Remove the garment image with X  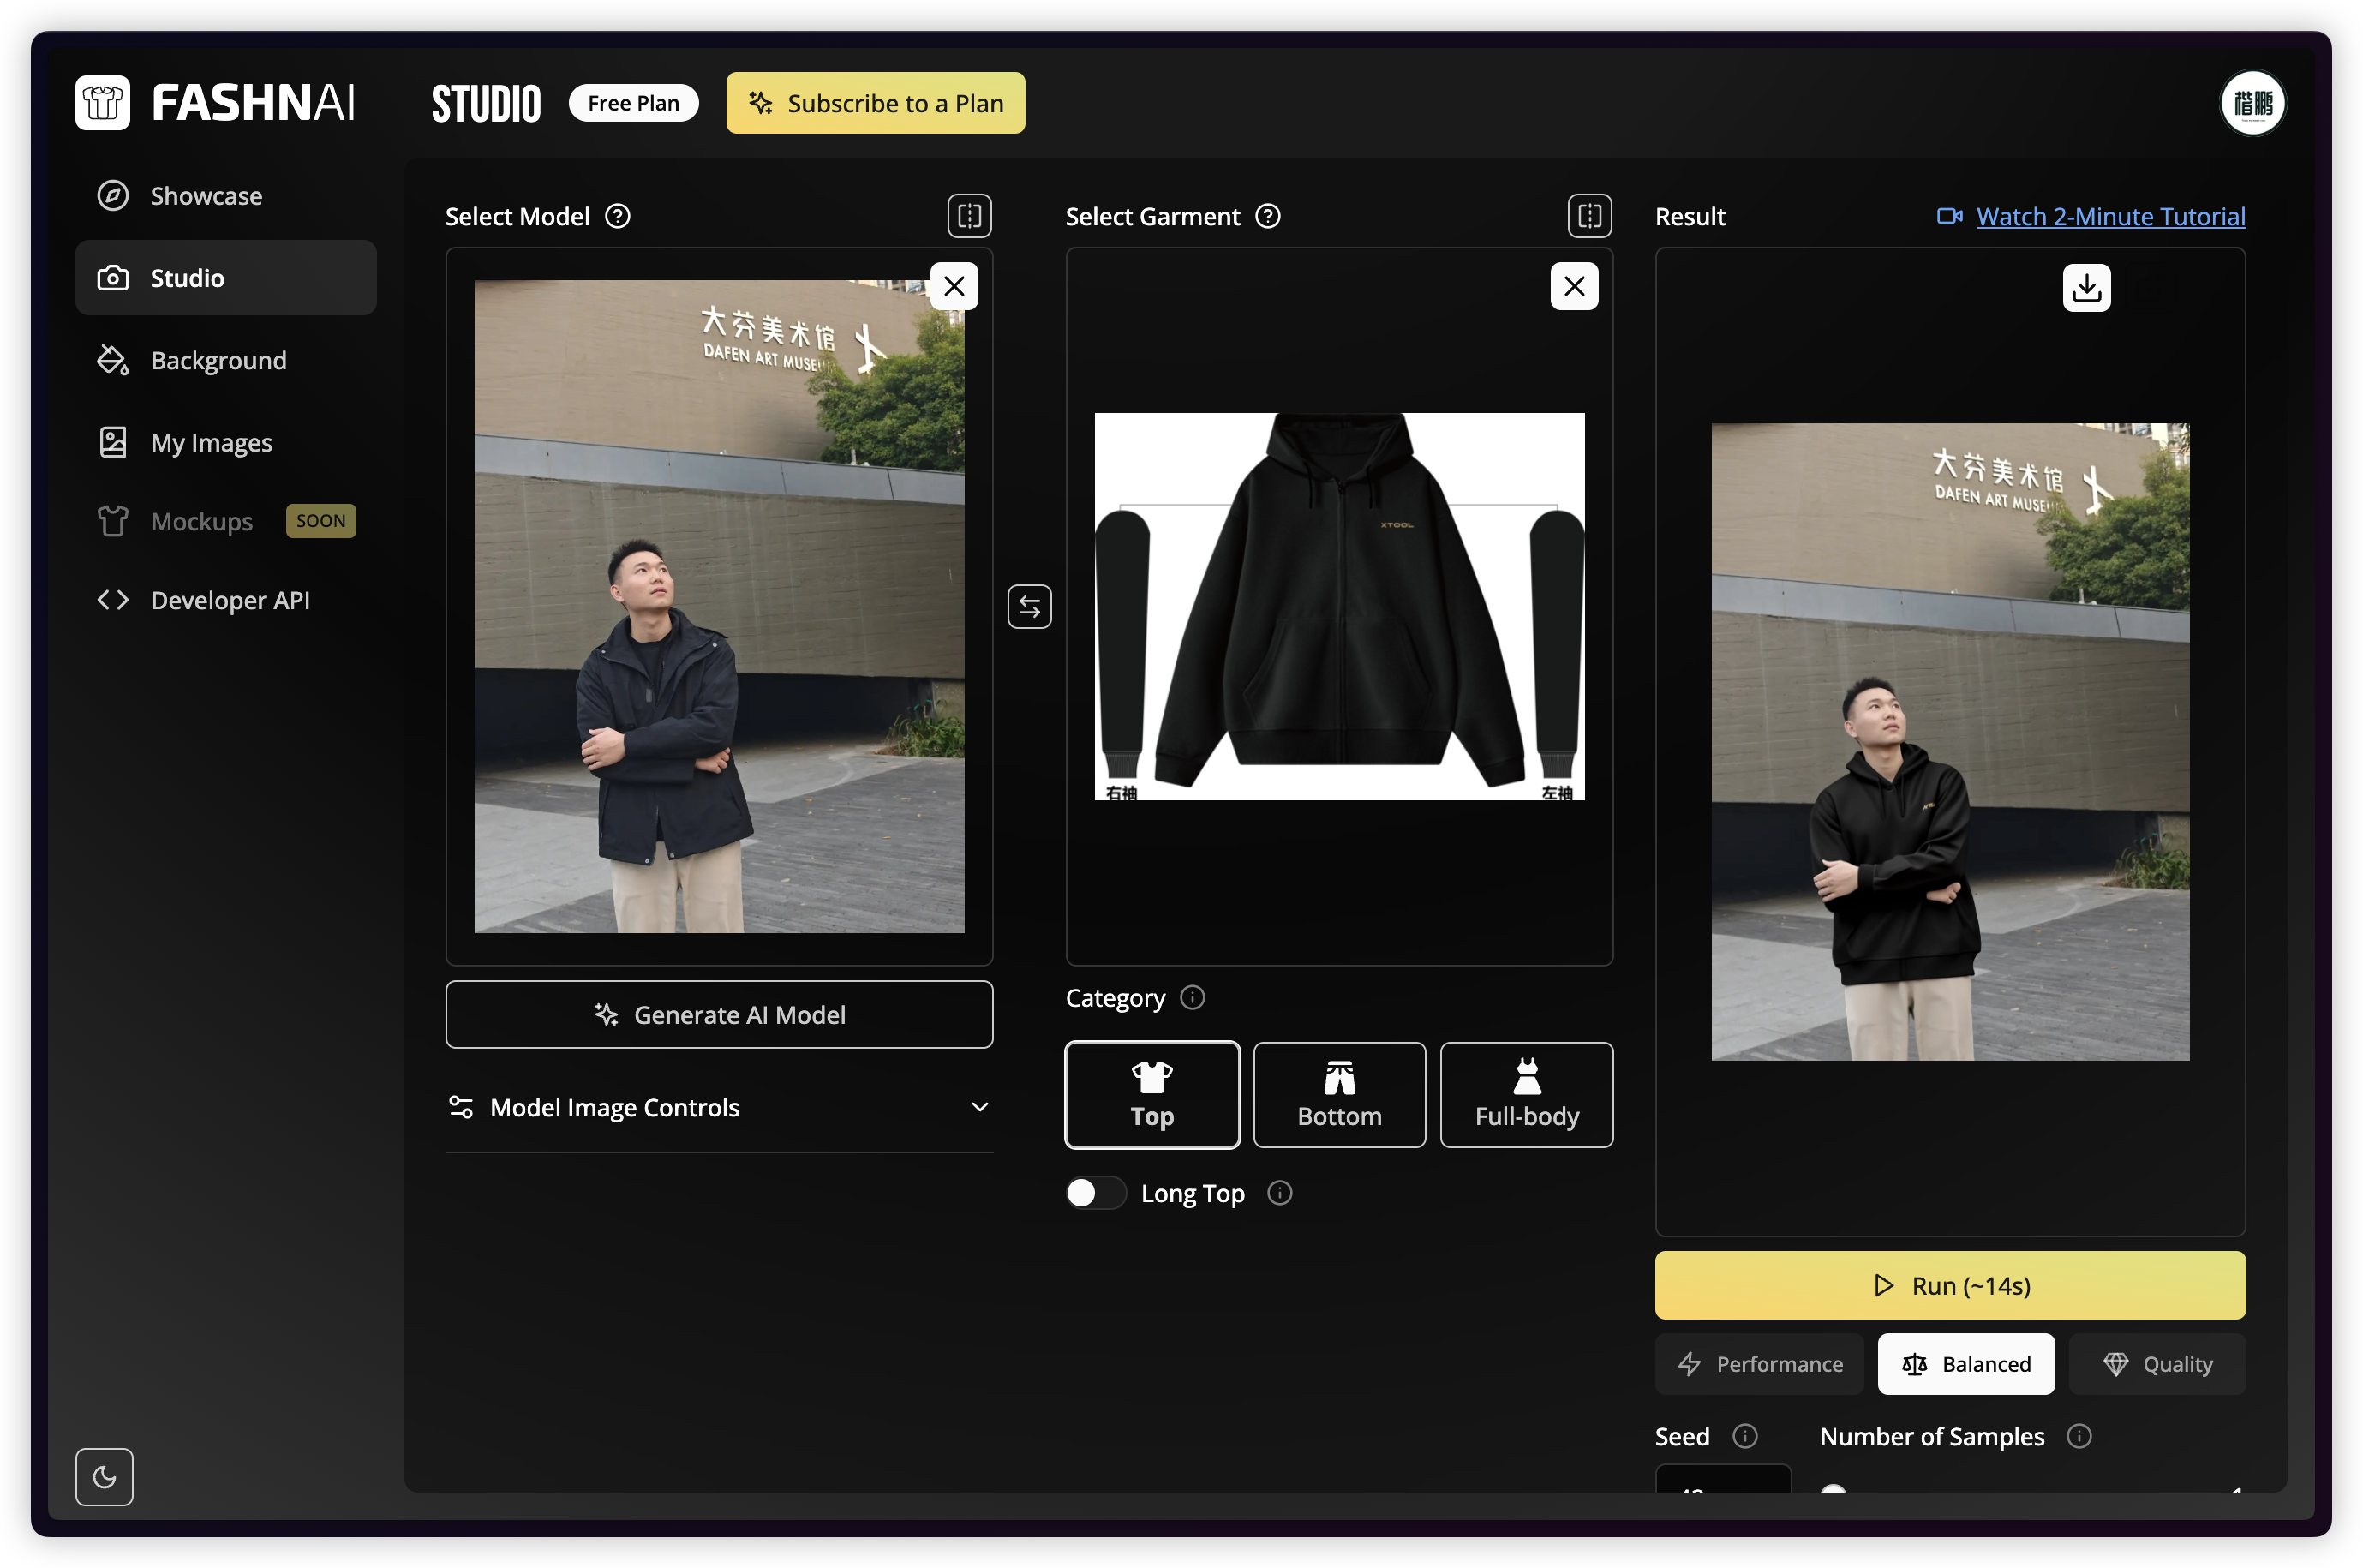coord(1573,287)
